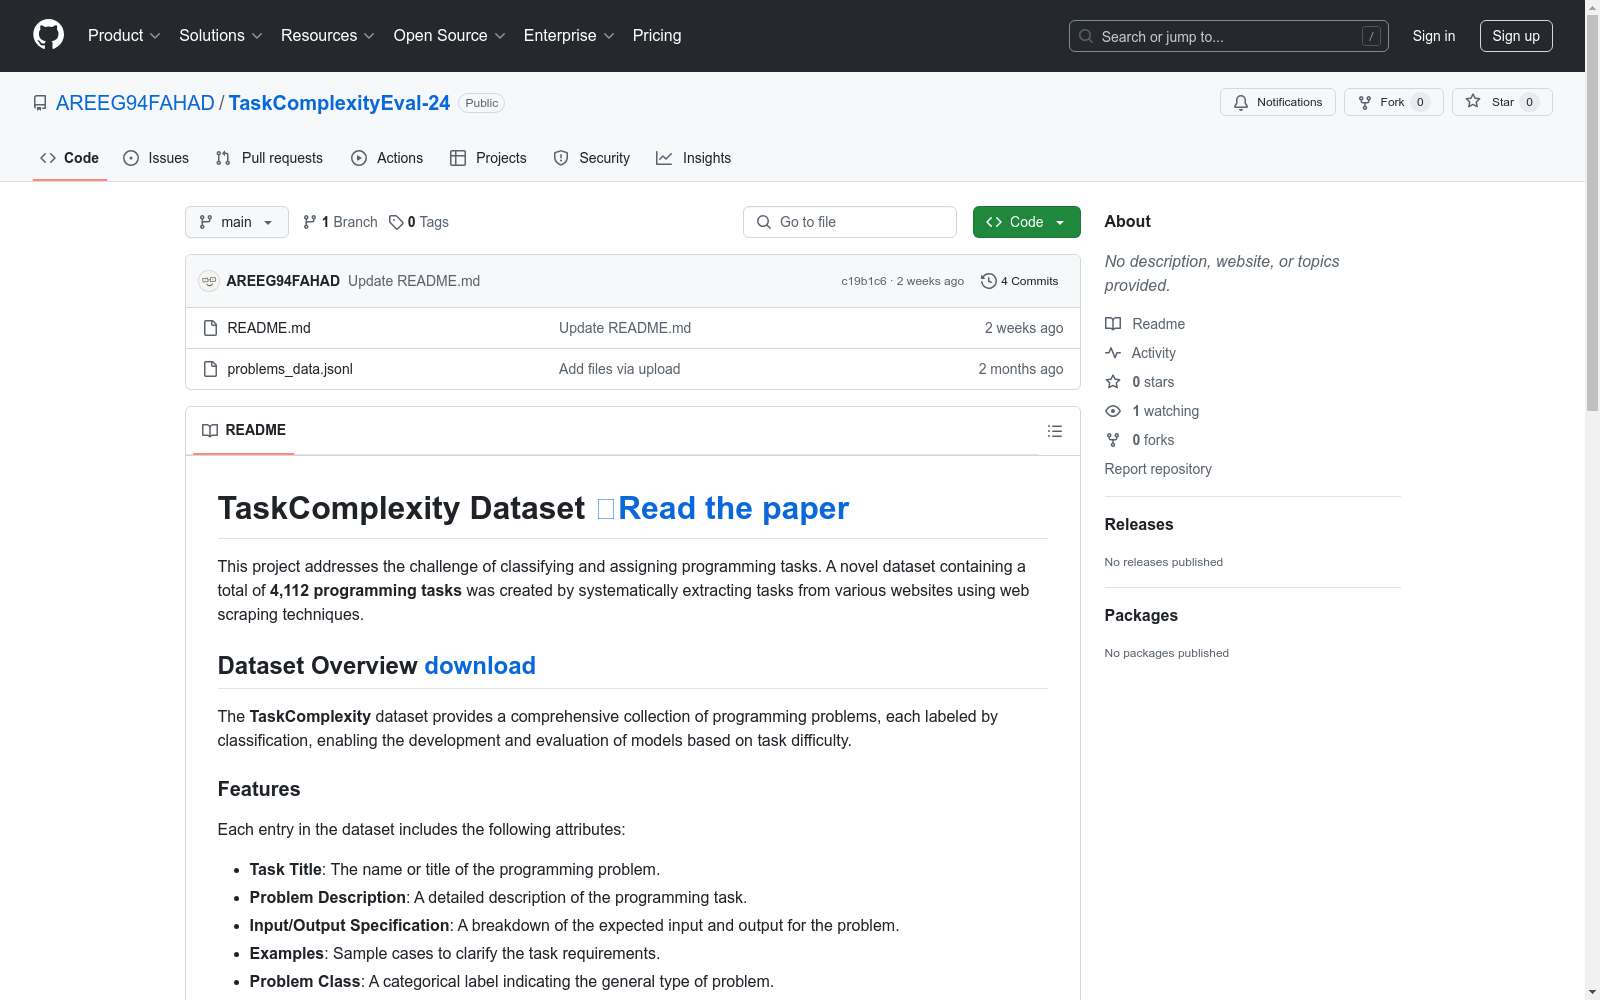
Task: Click the '2 months ago' timestamp
Action: pyautogui.click(x=1021, y=369)
